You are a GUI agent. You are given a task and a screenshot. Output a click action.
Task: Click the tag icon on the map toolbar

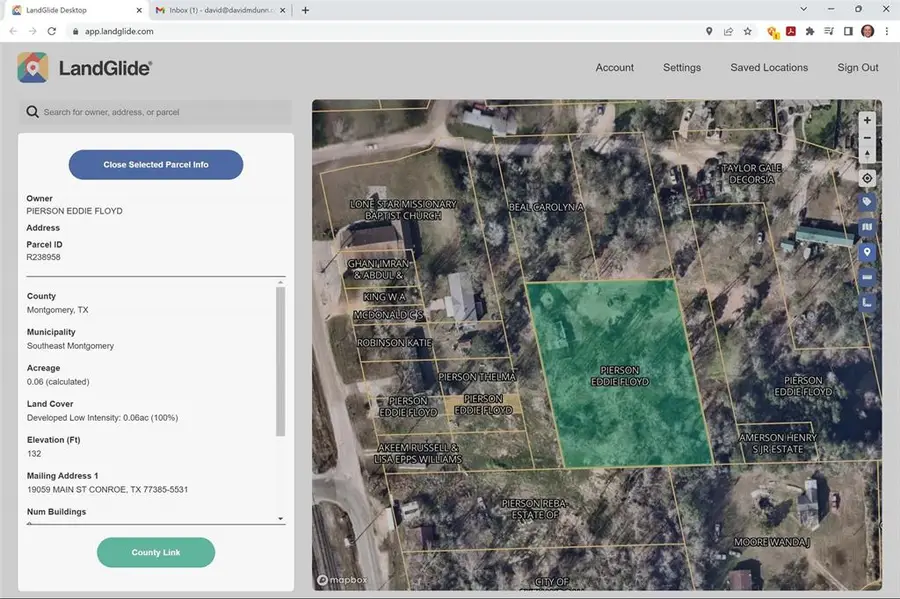(867, 202)
